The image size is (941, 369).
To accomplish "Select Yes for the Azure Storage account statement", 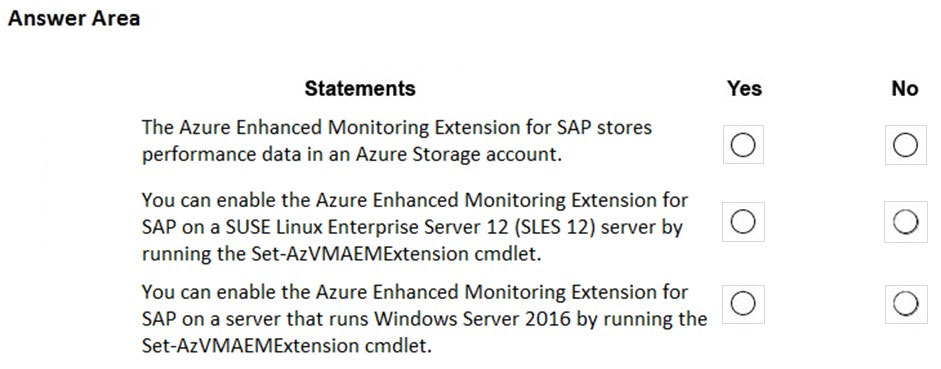I will pyautogui.click(x=743, y=145).
